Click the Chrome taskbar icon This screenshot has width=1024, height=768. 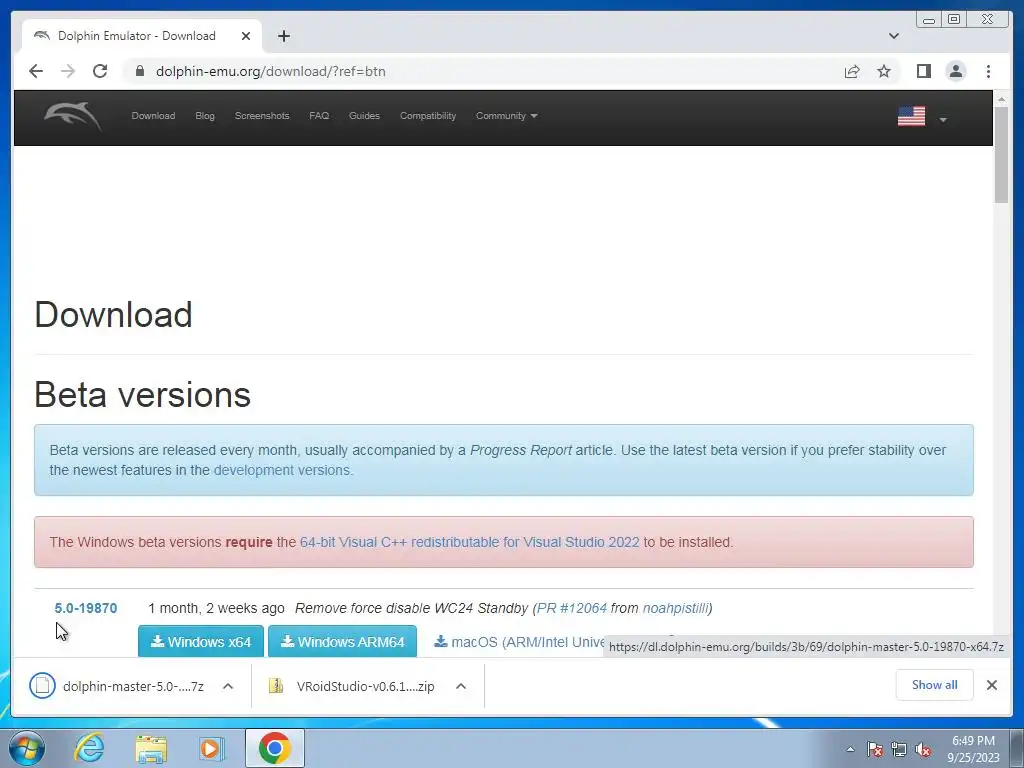pos(274,748)
